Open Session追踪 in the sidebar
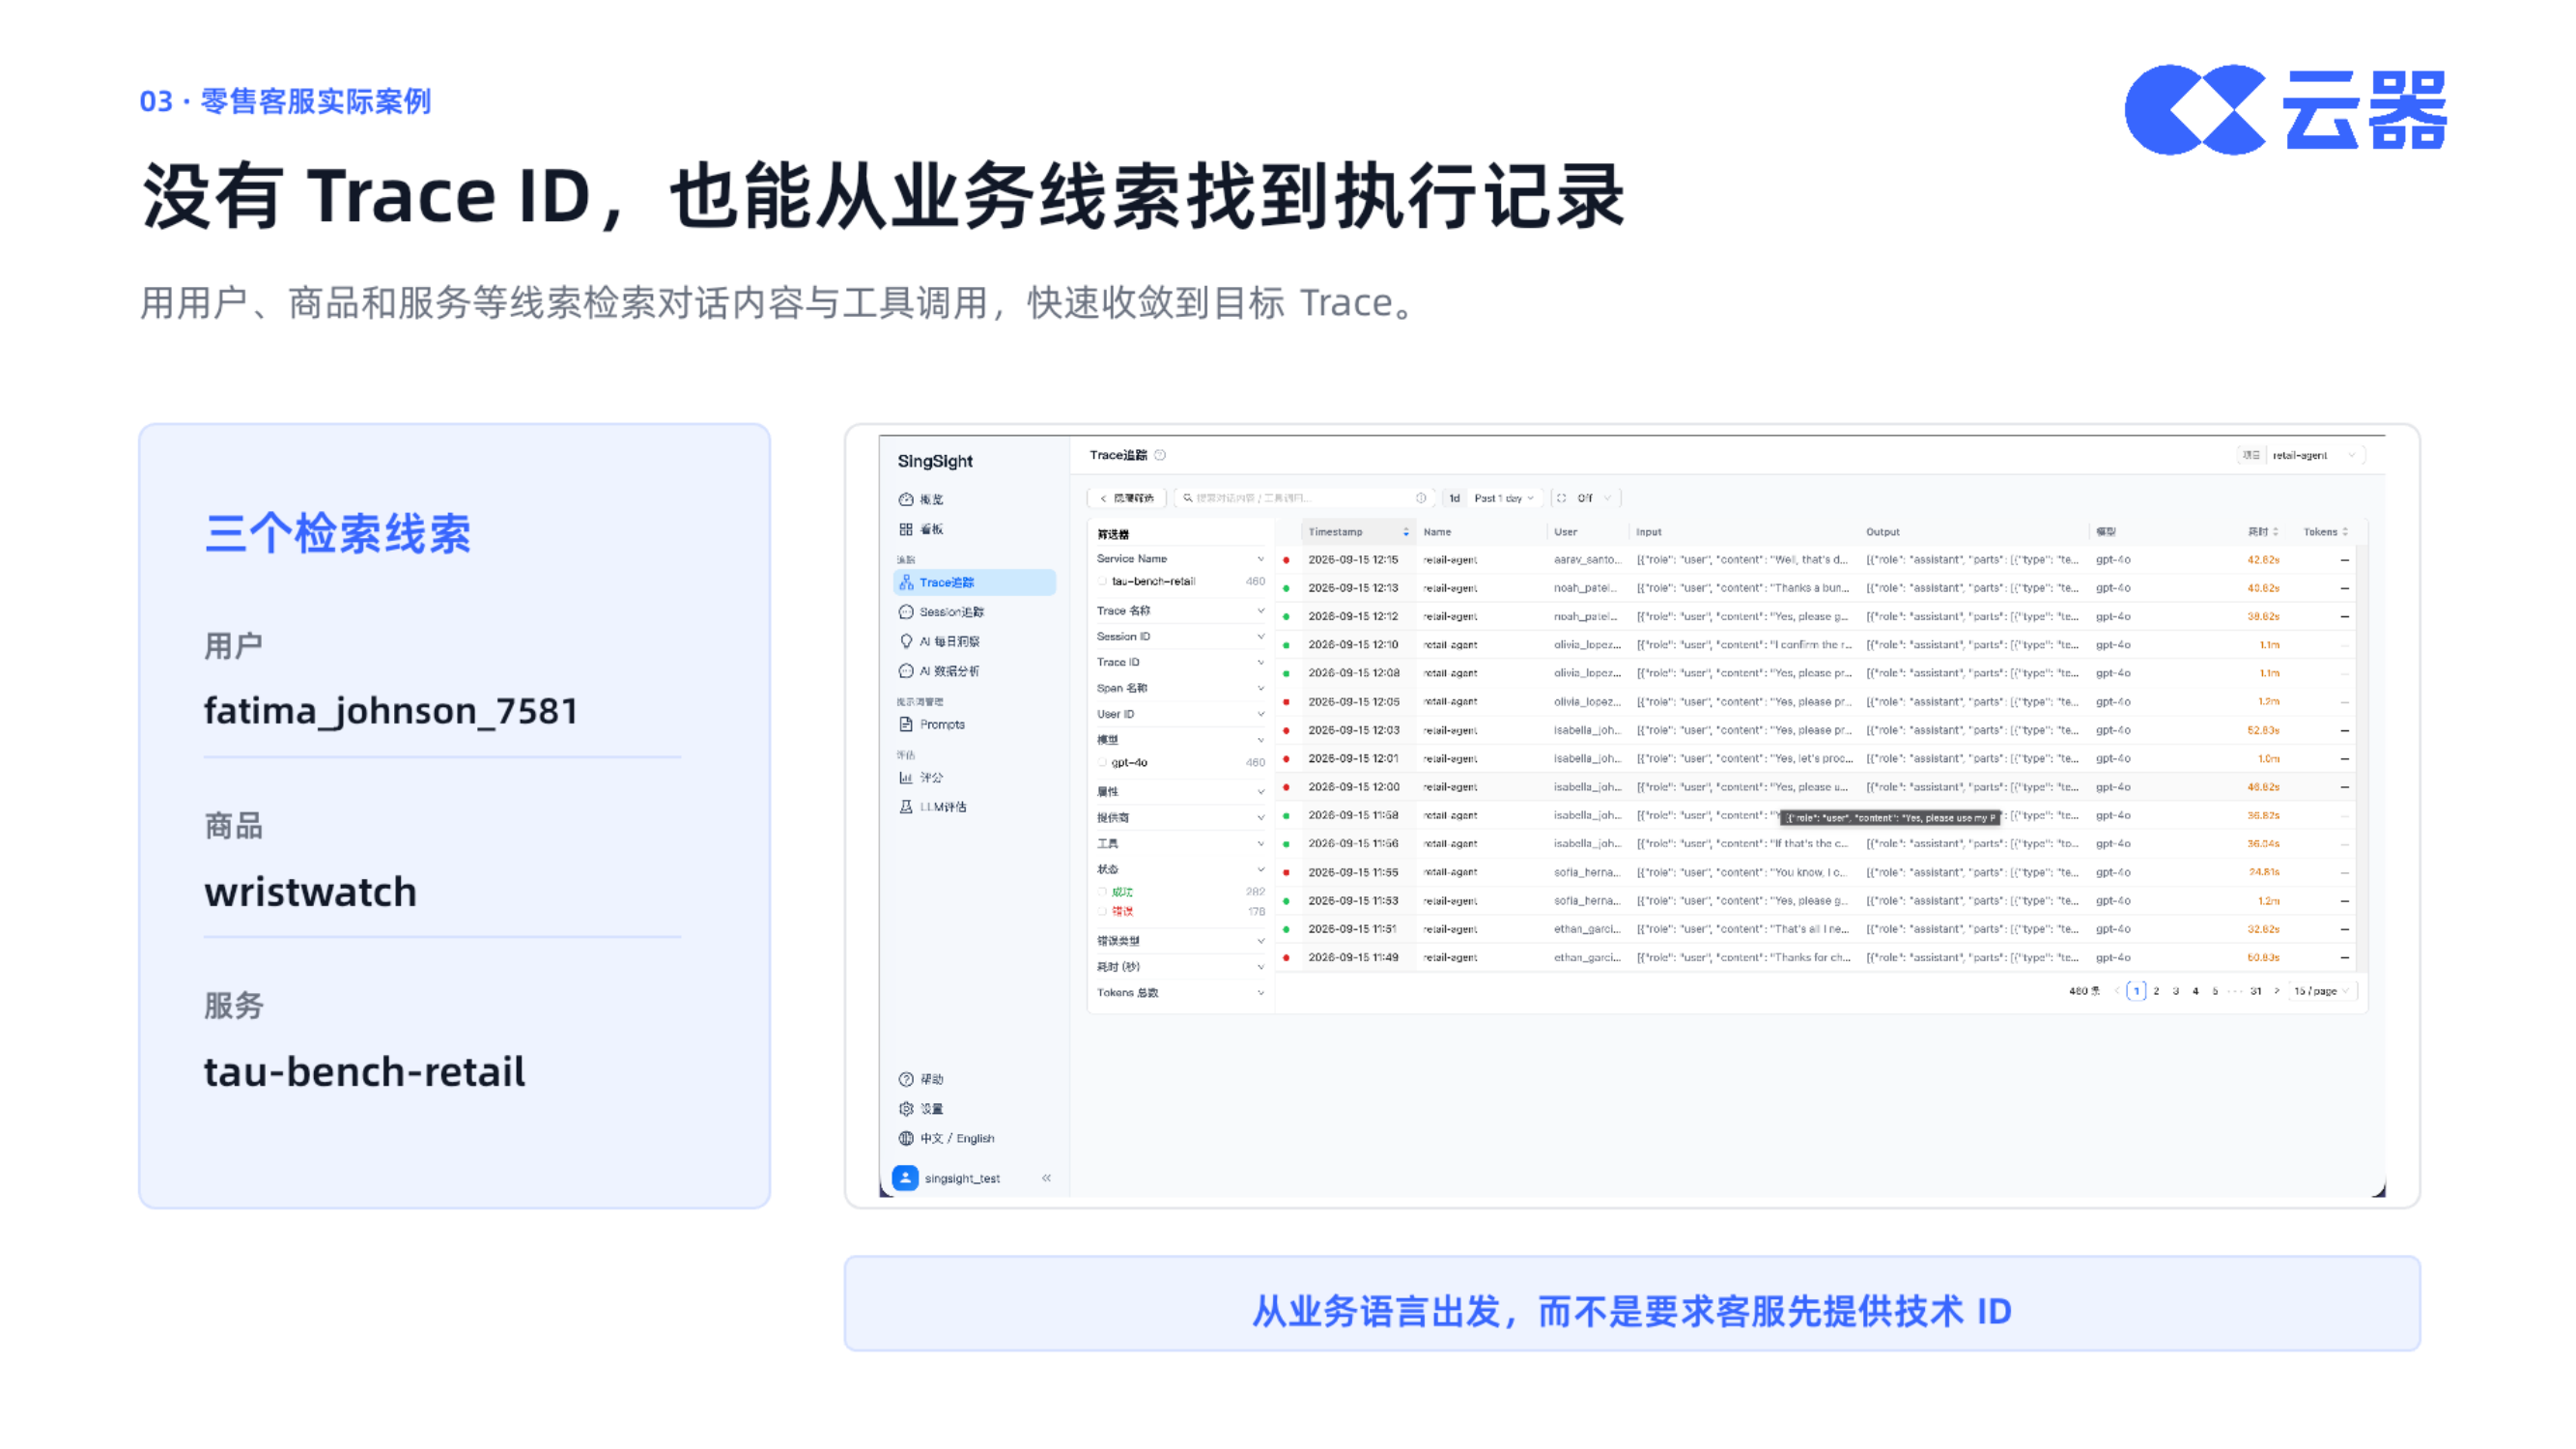The image size is (2576, 1449). tap(941, 611)
